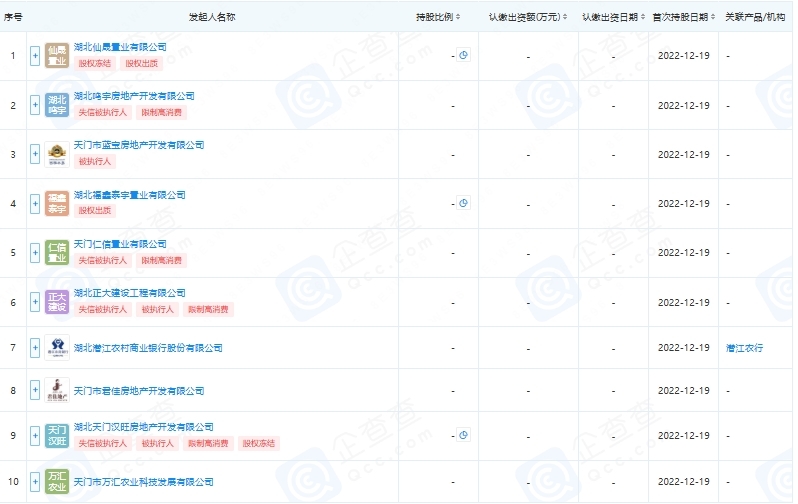Viewport: 798px width, 504px height.
Task: Click 股权冻结 tag under 湖北天门汉旺房地产
Action: [x=259, y=443]
